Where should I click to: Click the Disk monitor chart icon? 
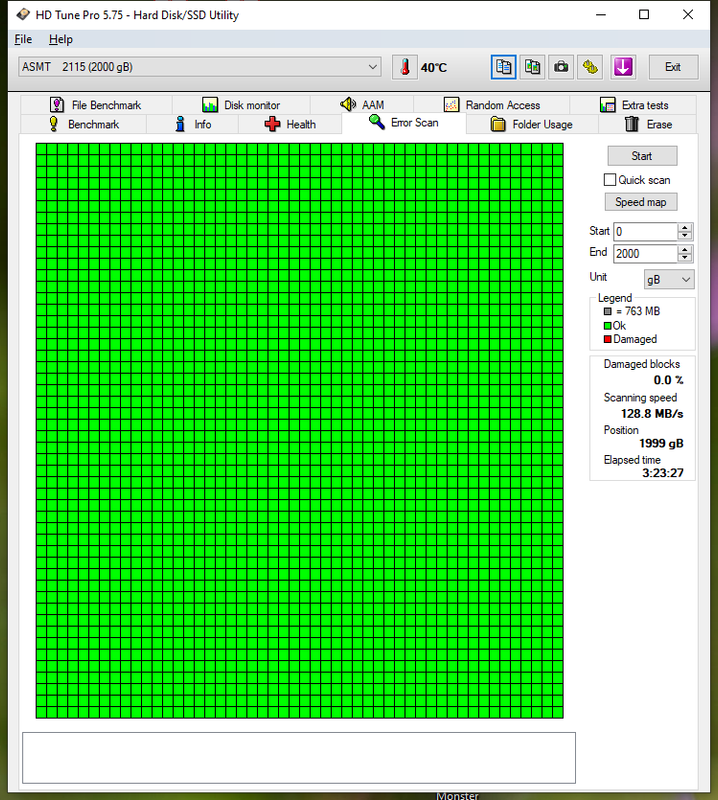point(210,105)
